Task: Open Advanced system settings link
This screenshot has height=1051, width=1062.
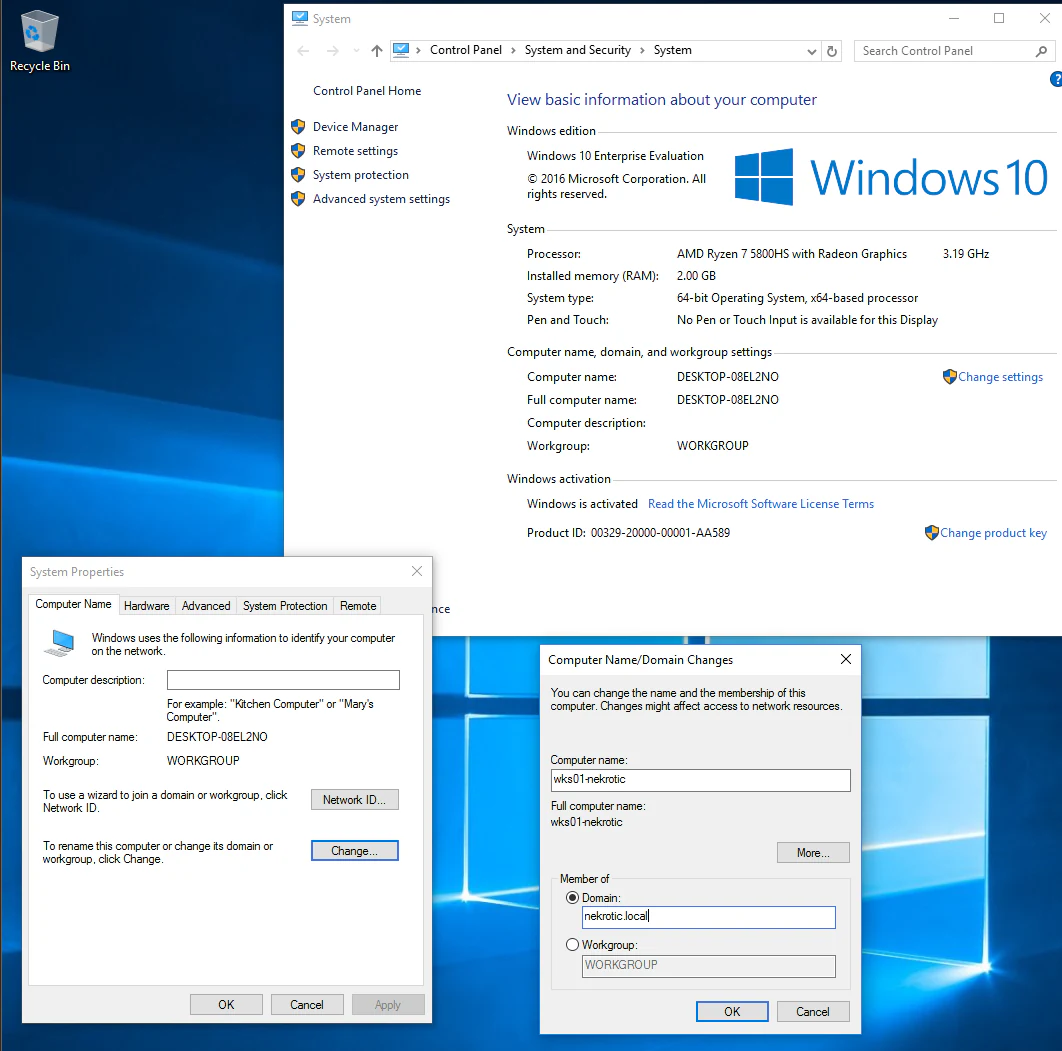Action: coord(381,198)
